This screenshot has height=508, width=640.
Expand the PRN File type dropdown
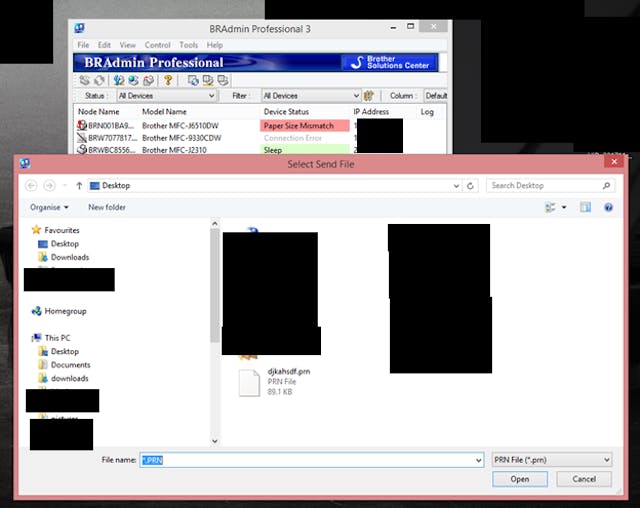click(x=551, y=459)
